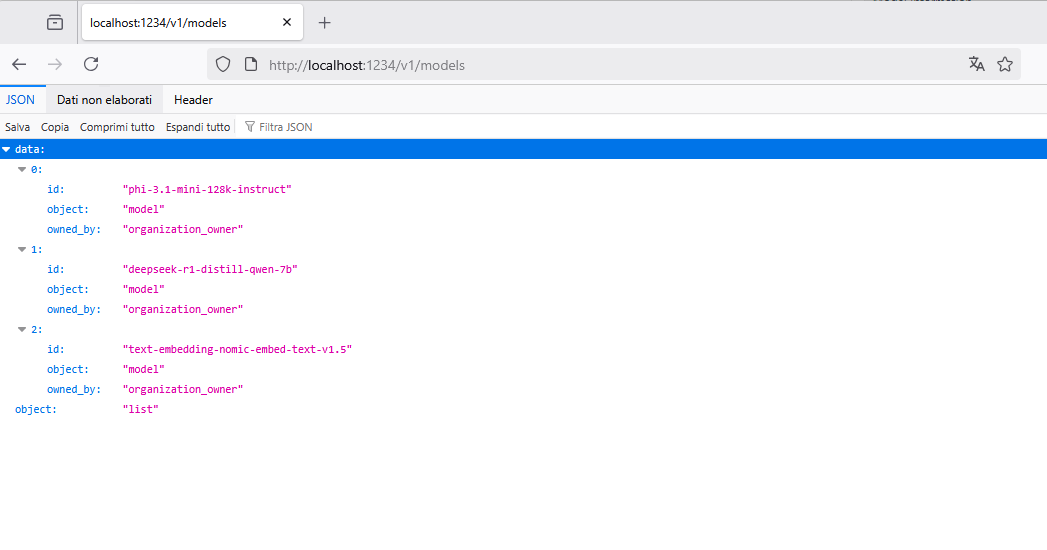Click owned_by key of item 2
The height and width of the screenshot is (550, 1047).
pyautogui.click(x=73, y=389)
